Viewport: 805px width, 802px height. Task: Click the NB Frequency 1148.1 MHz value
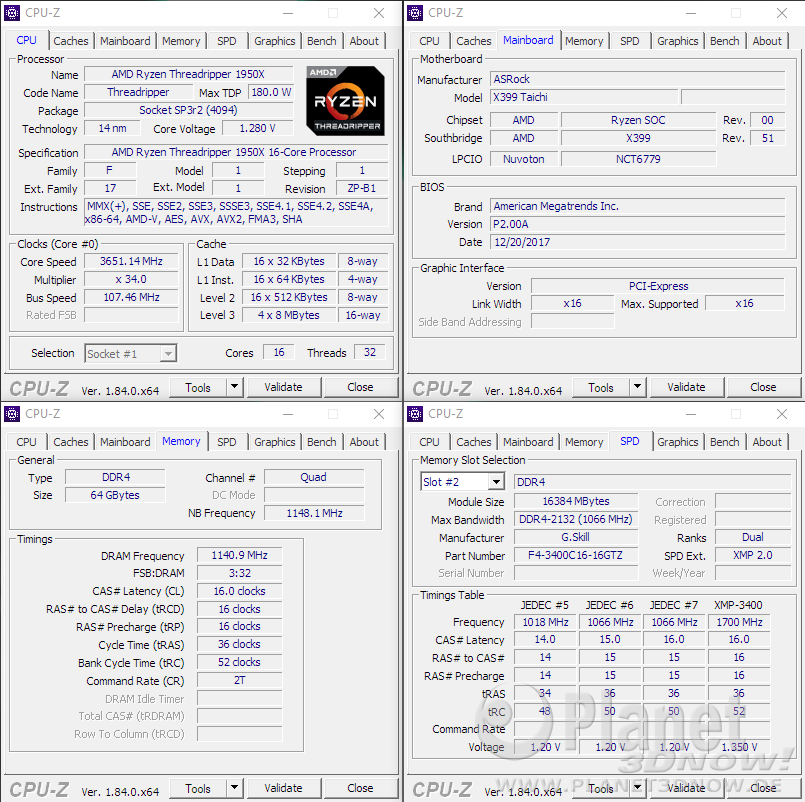(x=314, y=513)
